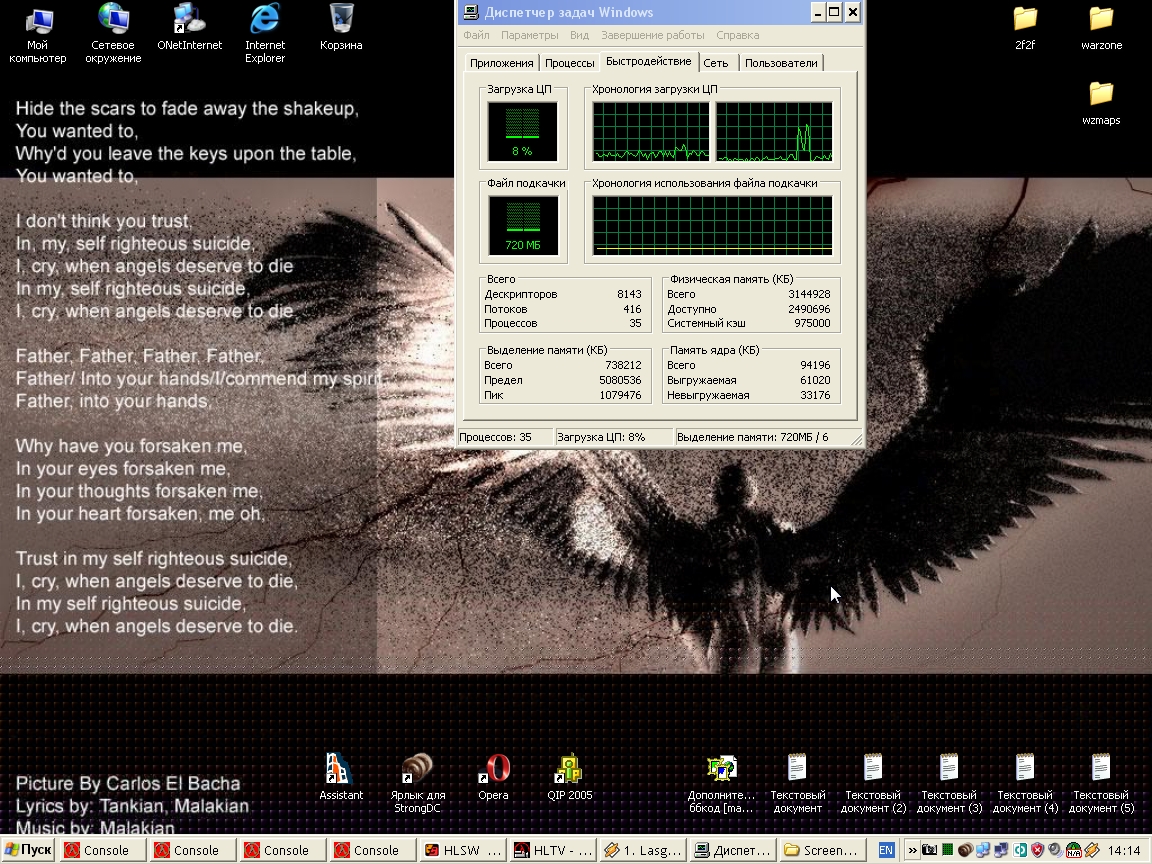Click the Task Manager title bar icon
This screenshot has width=1152, height=864.
470,12
